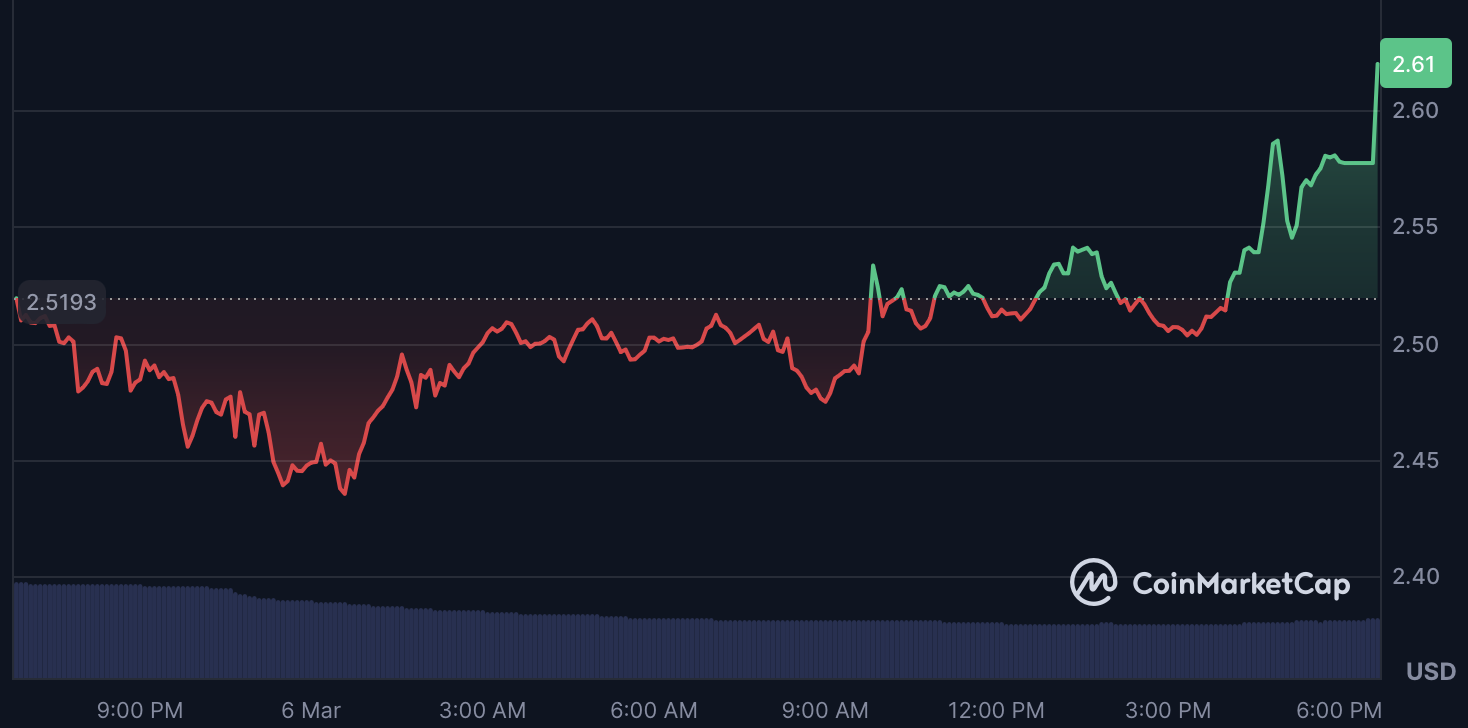Click the 2.50 price axis label
Image resolution: width=1468 pixels, height=728 pixels.
(1415, 344)
